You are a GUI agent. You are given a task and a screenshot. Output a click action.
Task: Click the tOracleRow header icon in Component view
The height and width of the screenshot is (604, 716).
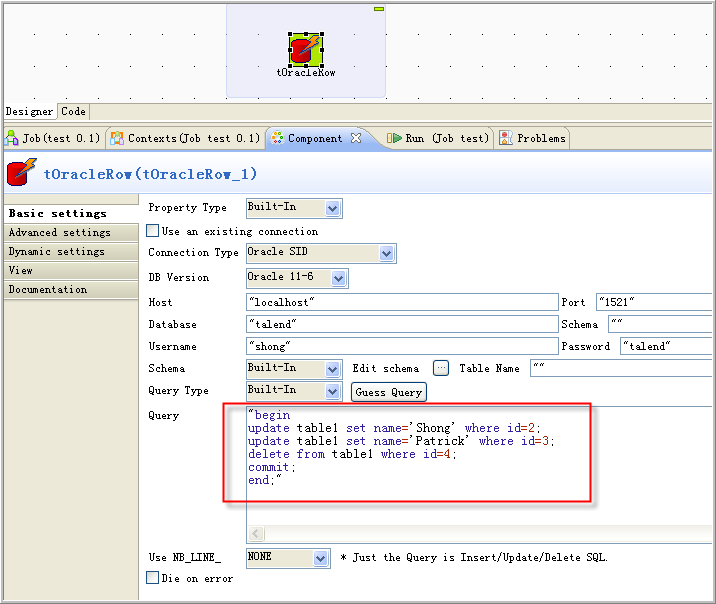point(21,172)
